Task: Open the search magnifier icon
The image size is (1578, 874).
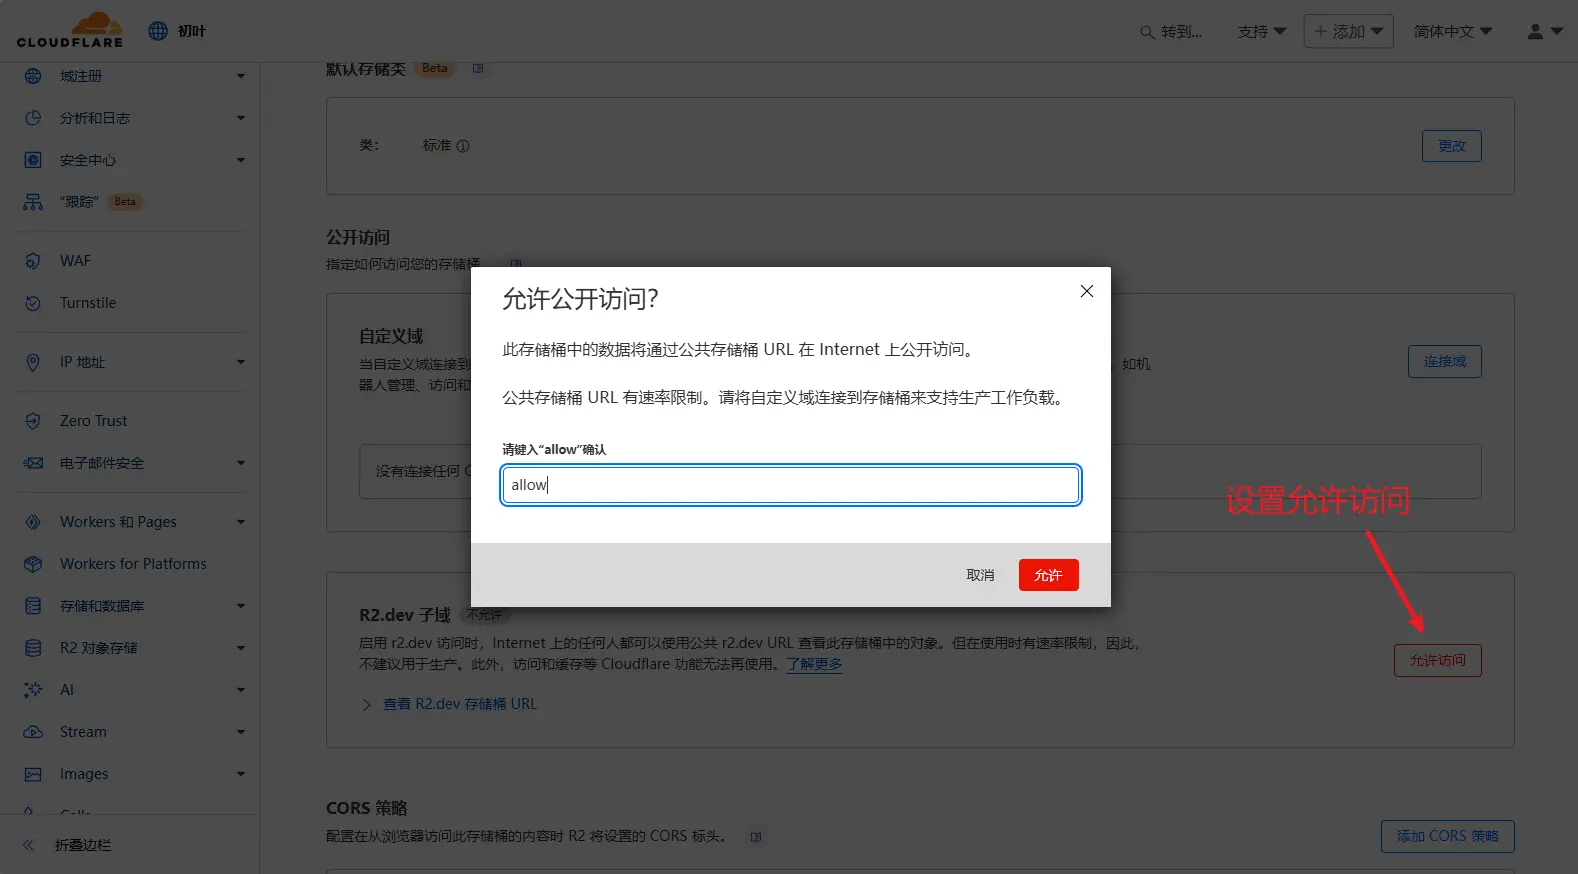Action: [1147, 32]
